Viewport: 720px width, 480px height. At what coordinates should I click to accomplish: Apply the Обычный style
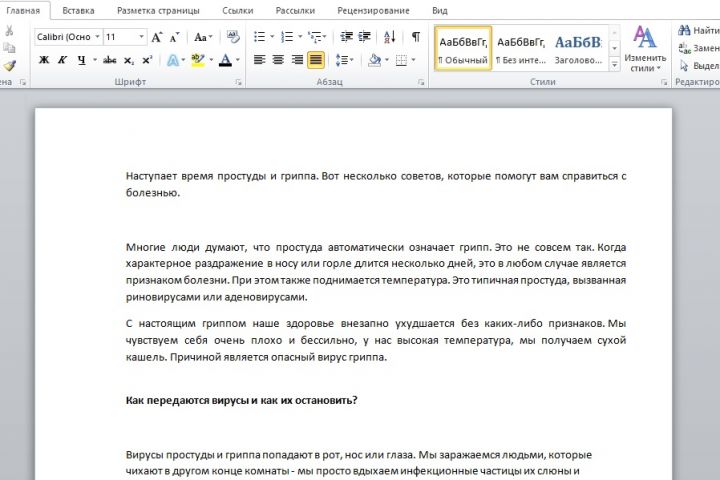coord(463,48)
